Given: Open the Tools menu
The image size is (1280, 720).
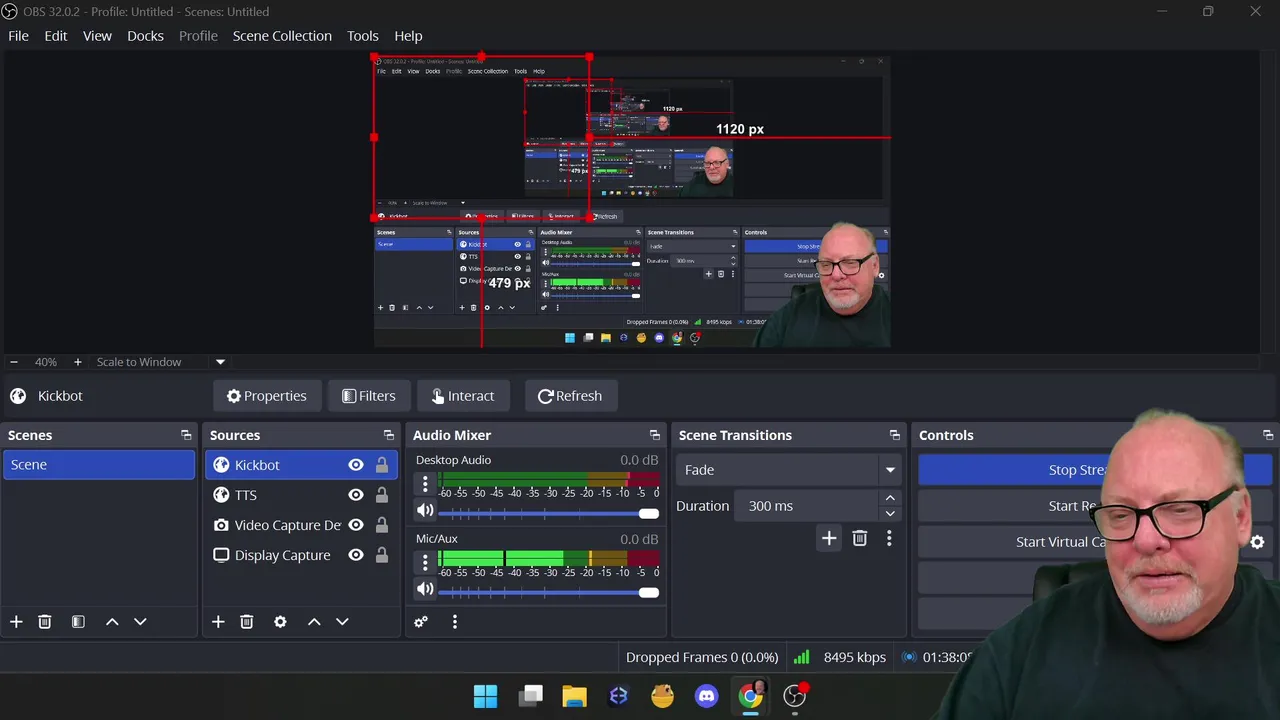Looking at the screenshot, I should (x=362, y=35).
